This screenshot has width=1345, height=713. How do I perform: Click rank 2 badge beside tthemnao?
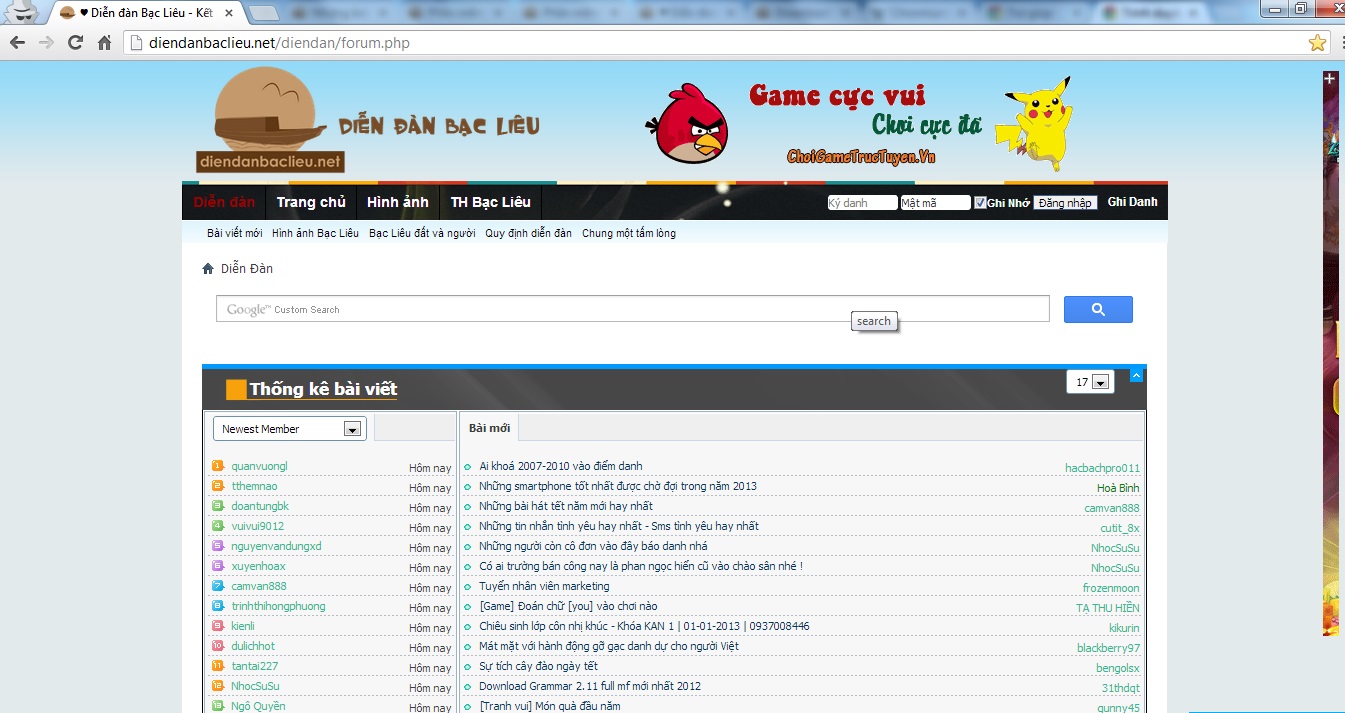pyautogui.click(x=218, y=486)
